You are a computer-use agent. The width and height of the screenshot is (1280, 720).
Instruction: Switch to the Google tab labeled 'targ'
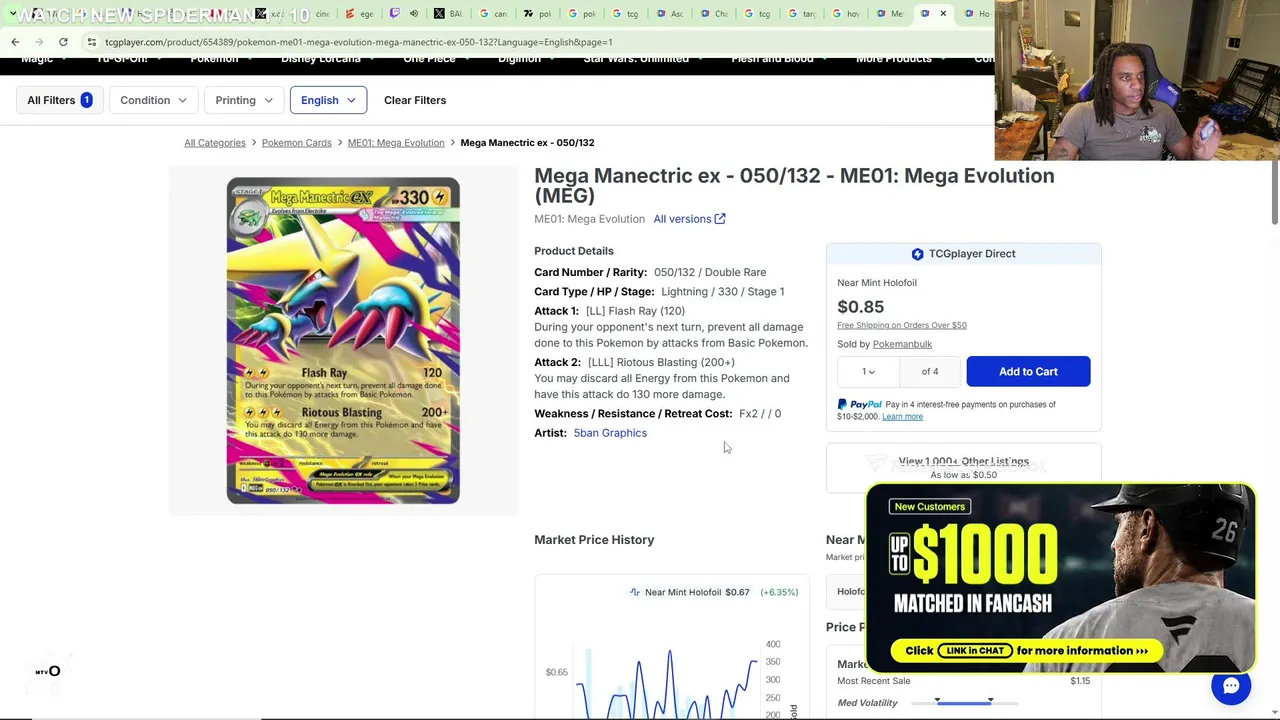coord(800,14)
